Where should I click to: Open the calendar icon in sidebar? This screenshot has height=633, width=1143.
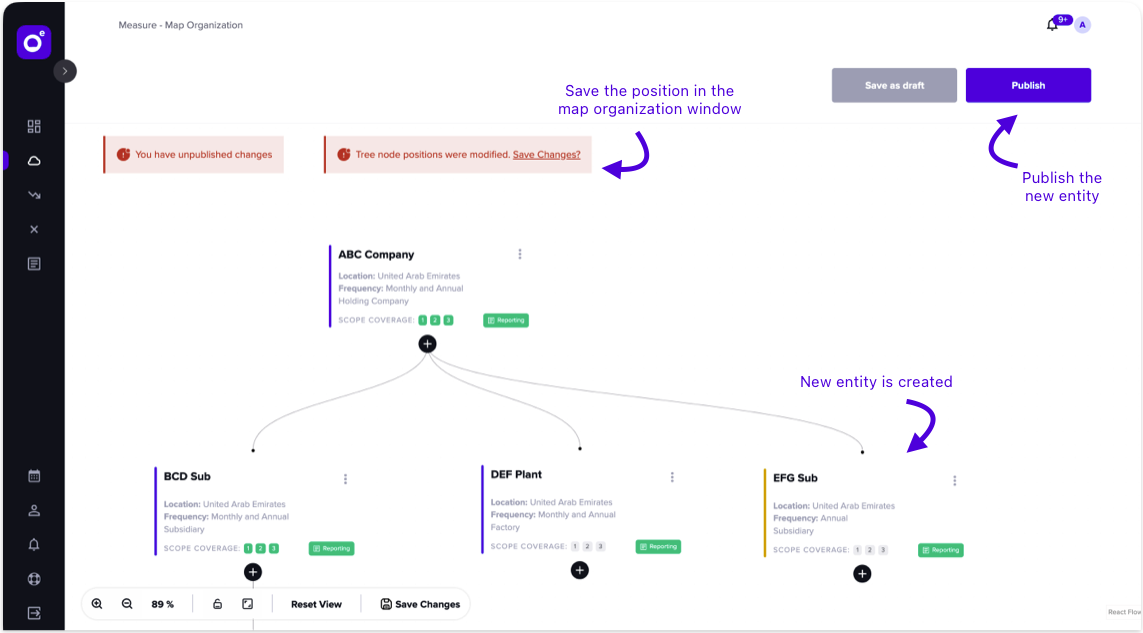(34, 476)
